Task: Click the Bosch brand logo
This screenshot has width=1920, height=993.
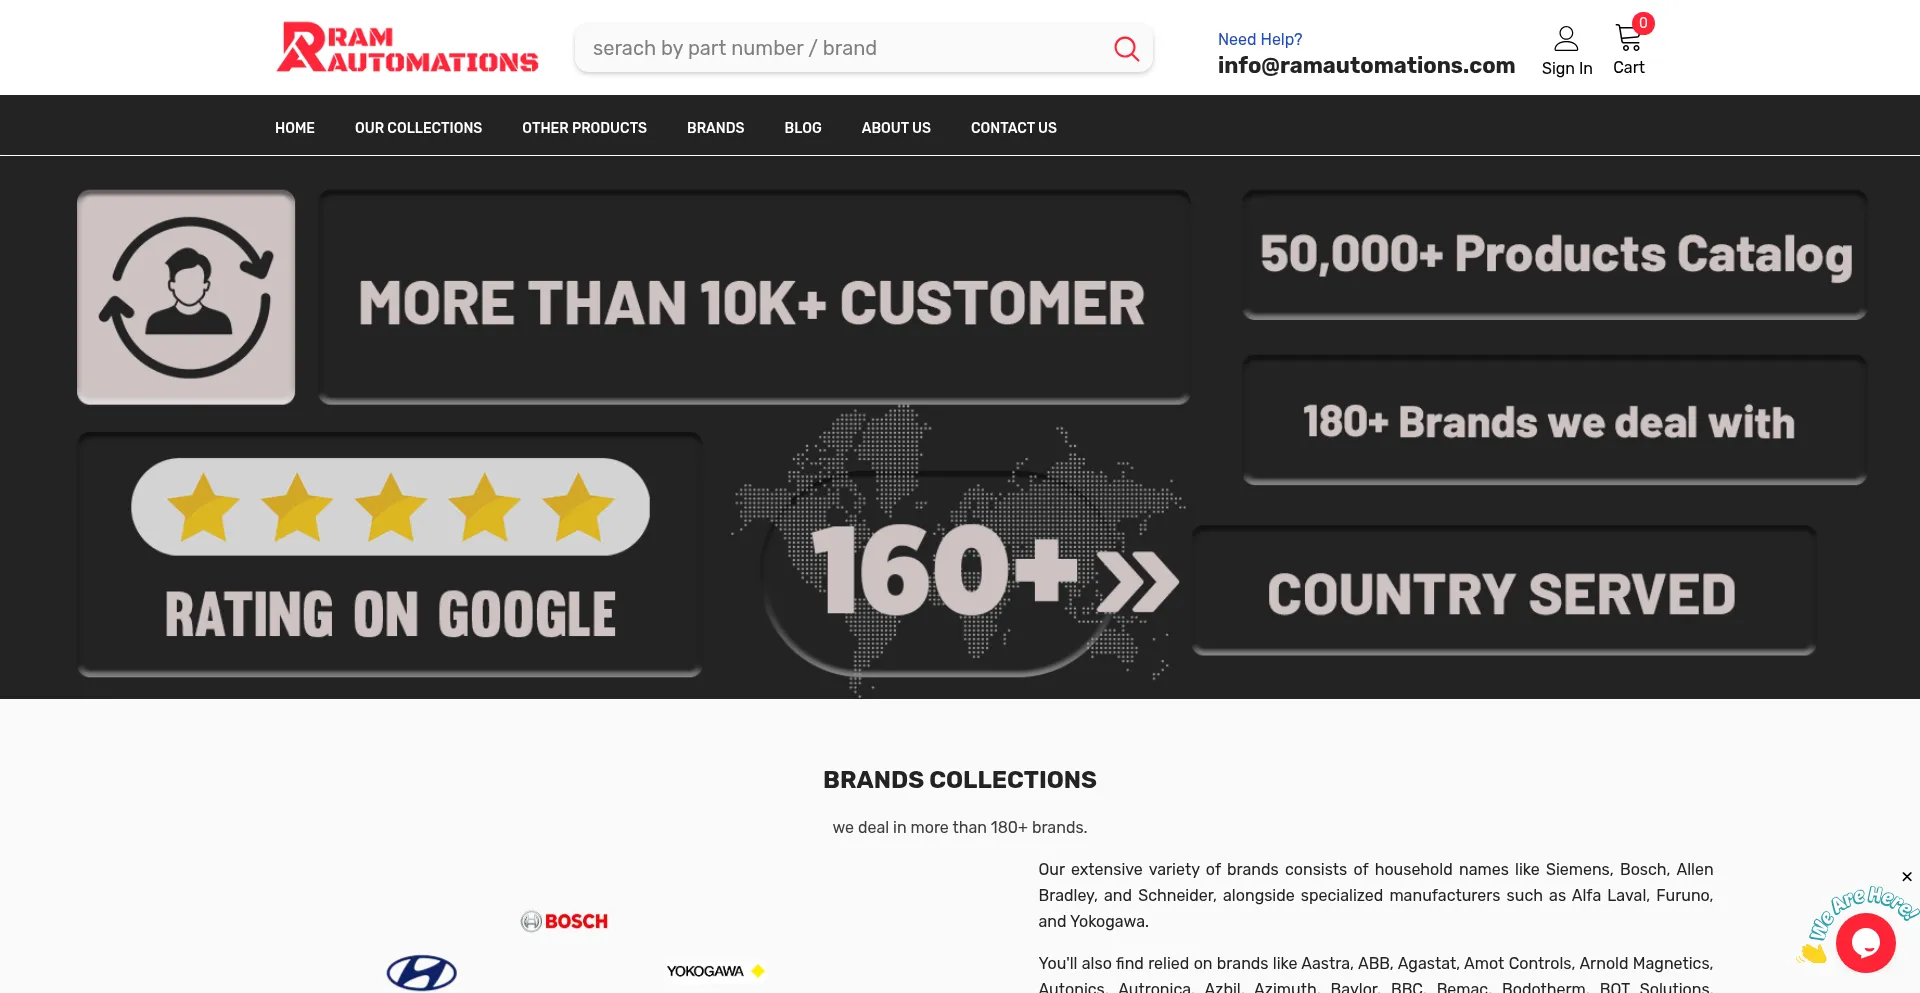Action: (564, 921)
